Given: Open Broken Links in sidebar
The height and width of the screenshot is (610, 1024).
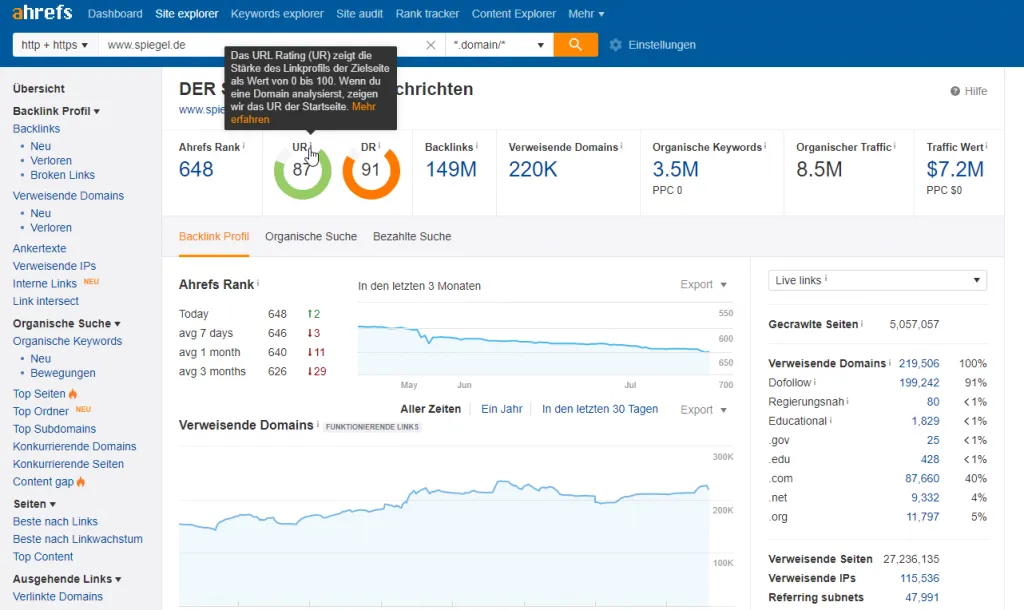Looking at the screenshot, I should (x=63, y=175).
